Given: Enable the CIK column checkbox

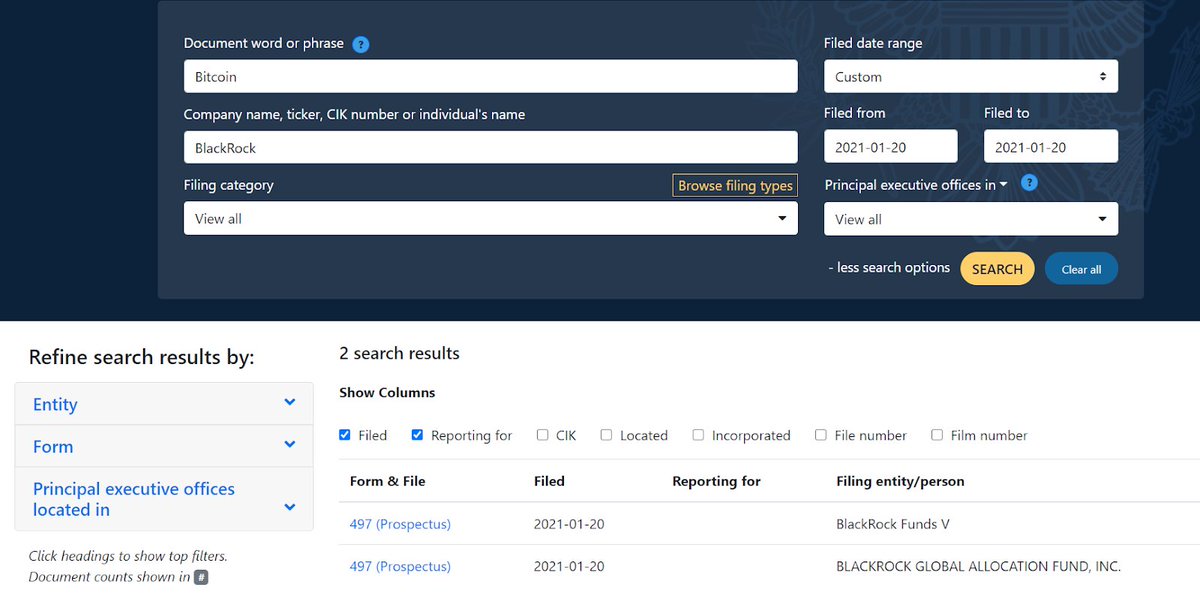Looking at the screenshot, I should (542, 435).
